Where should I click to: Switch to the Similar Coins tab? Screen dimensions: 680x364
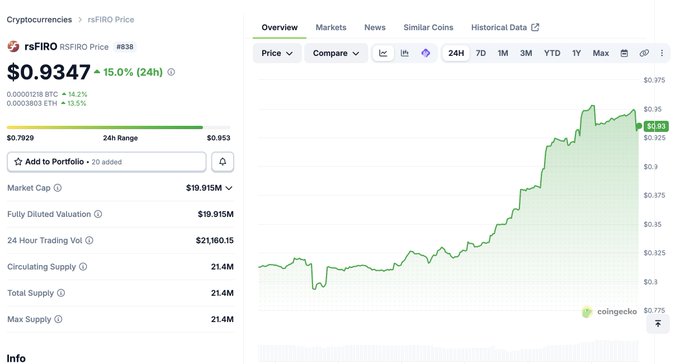click(x=428, y=27)
